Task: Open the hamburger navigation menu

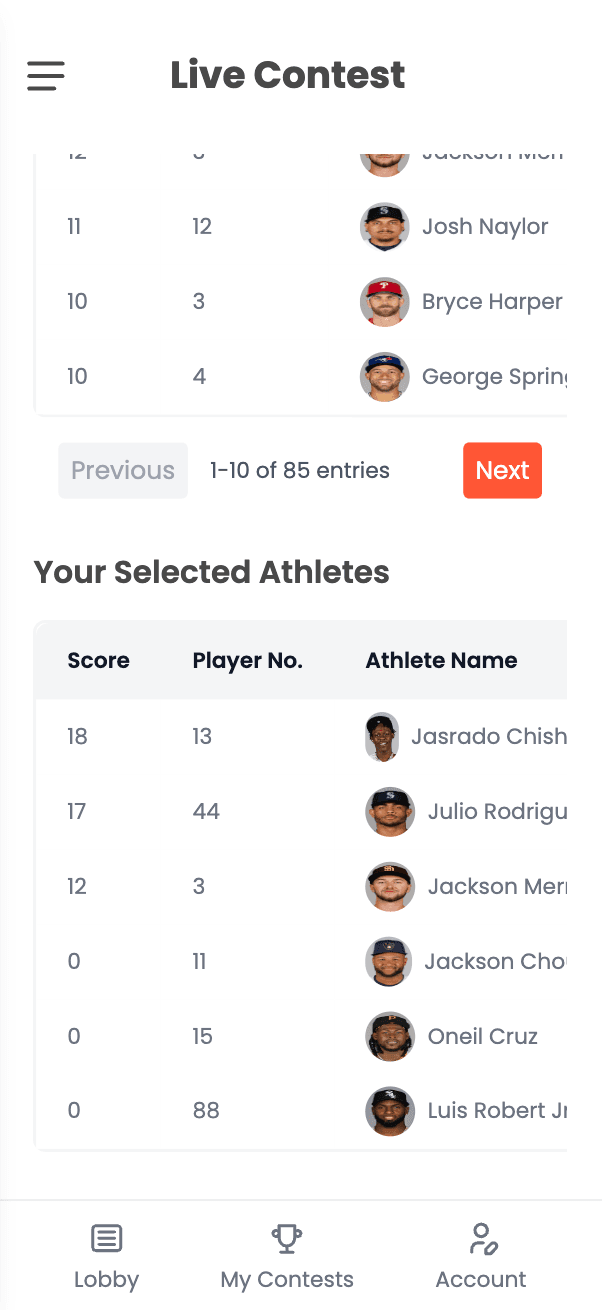Action: (45, 76)
